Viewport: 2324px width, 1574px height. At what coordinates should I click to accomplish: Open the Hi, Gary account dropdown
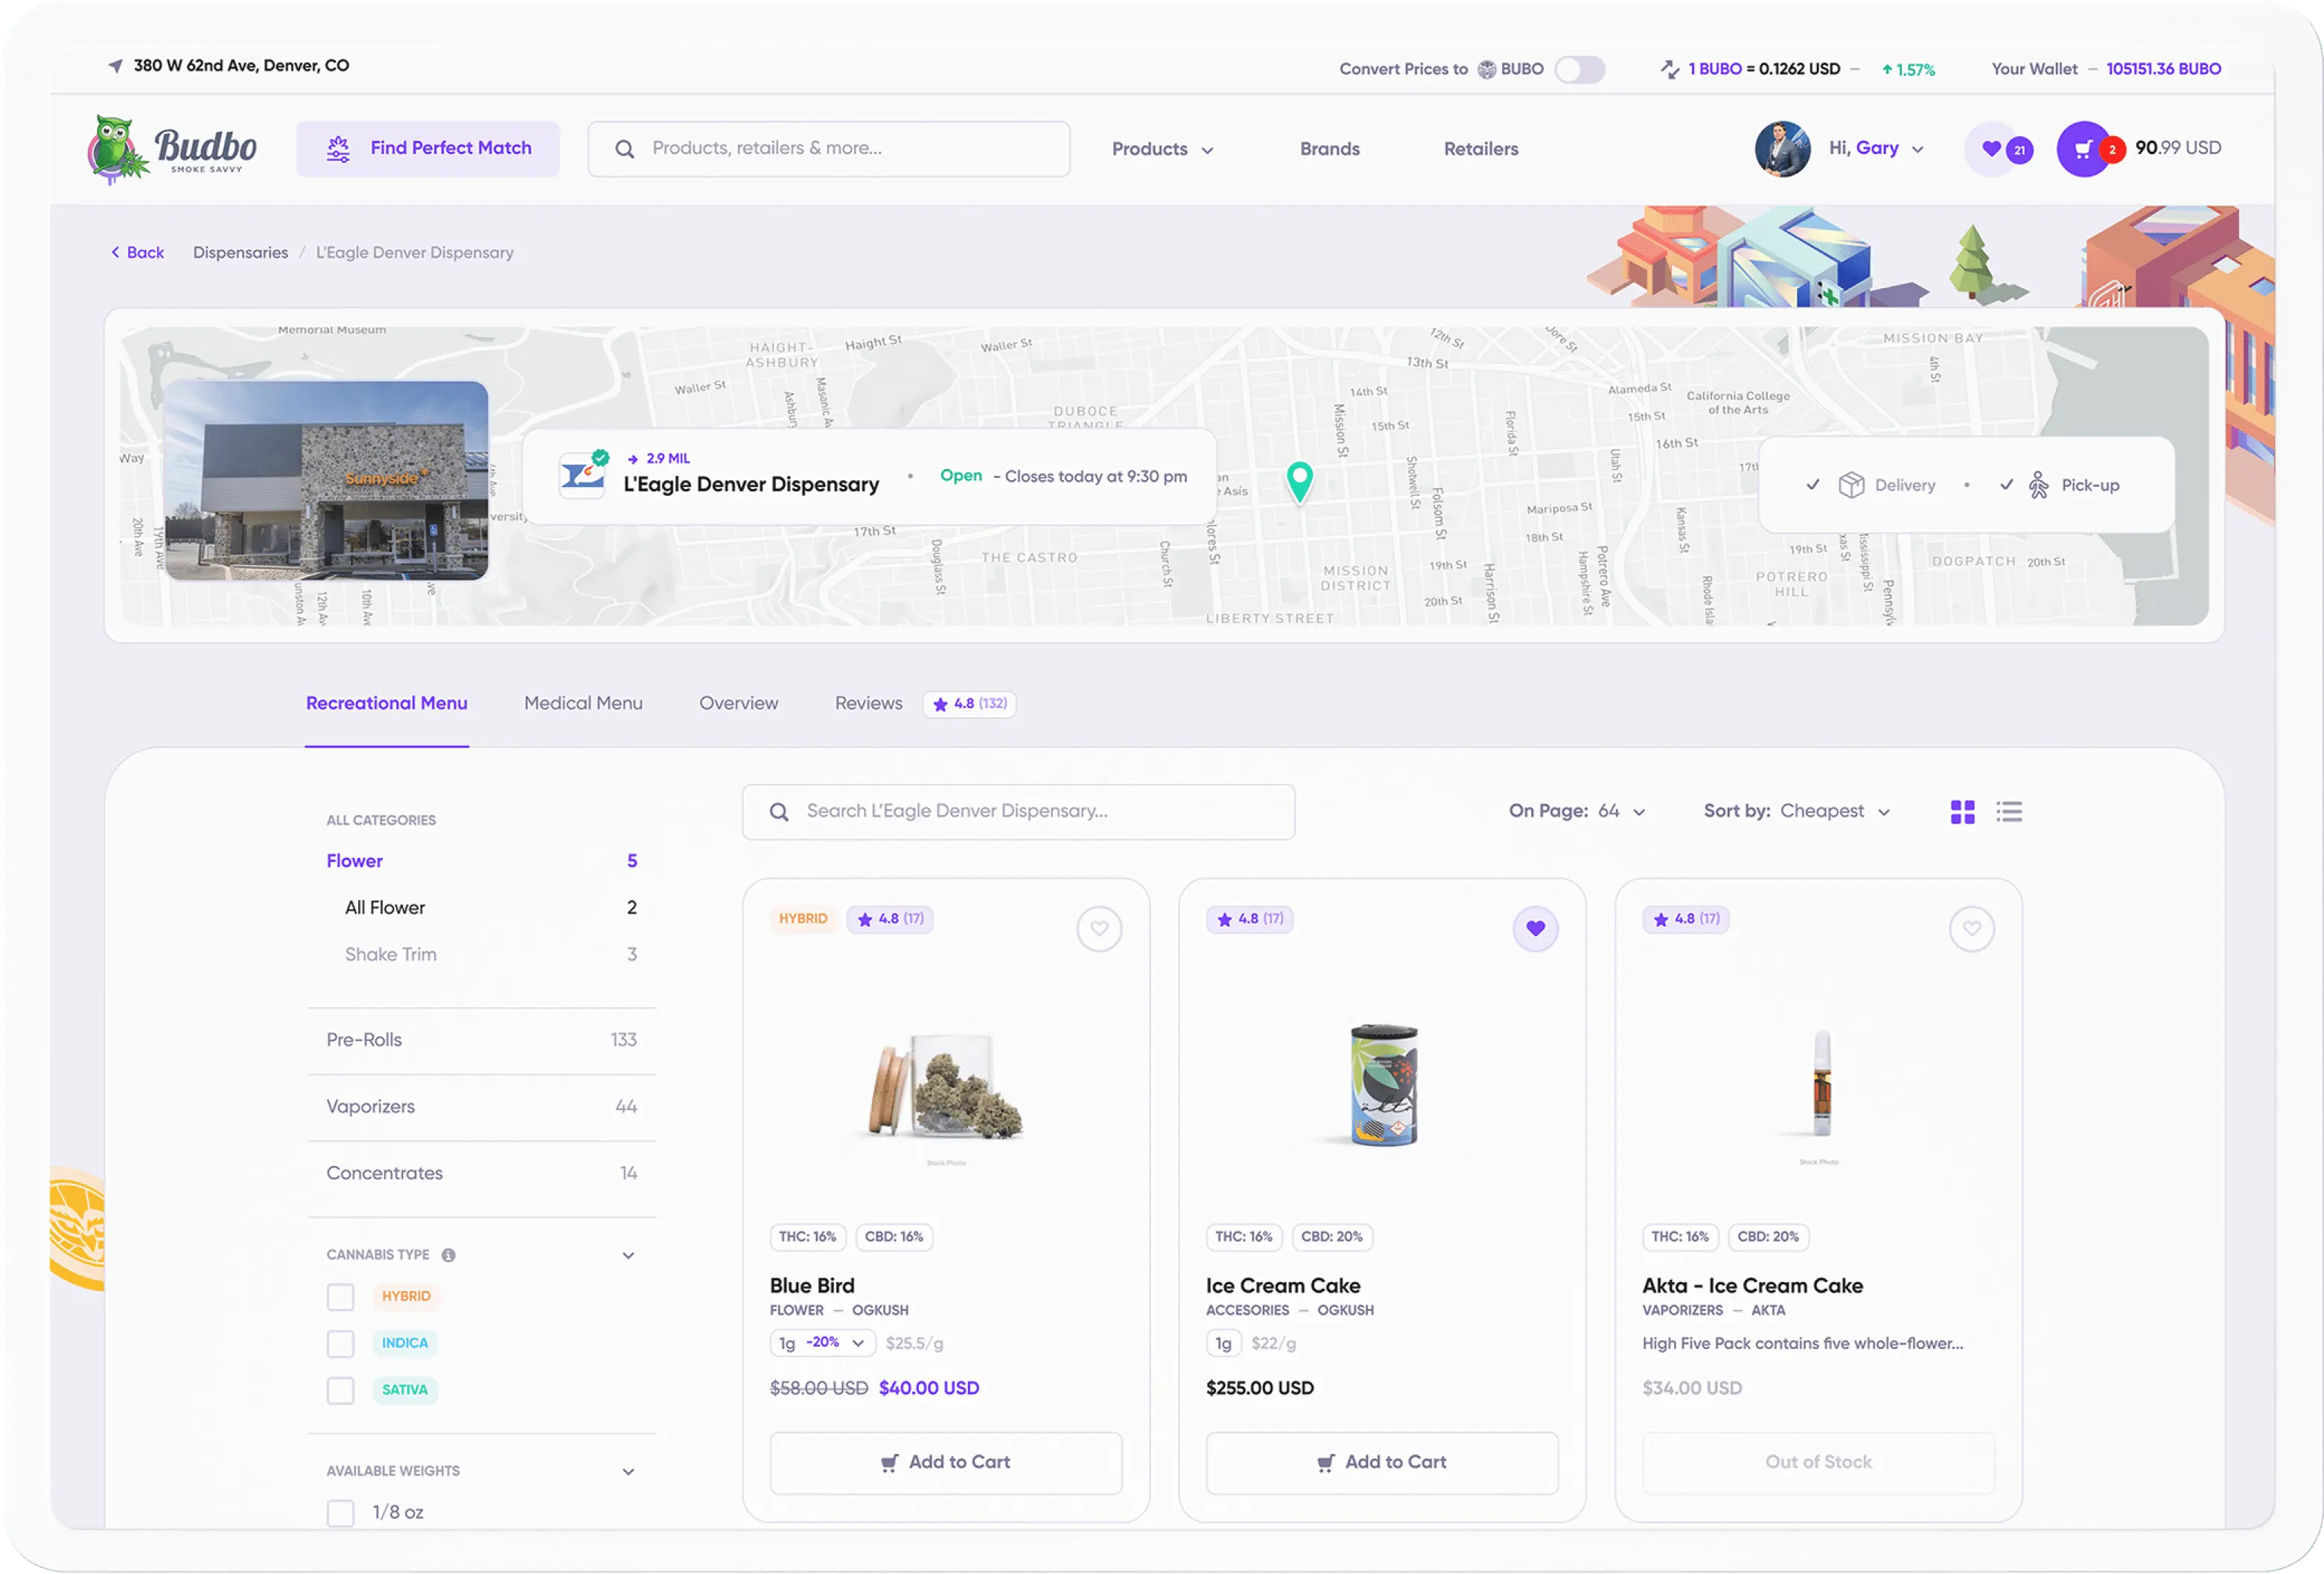1876,148
